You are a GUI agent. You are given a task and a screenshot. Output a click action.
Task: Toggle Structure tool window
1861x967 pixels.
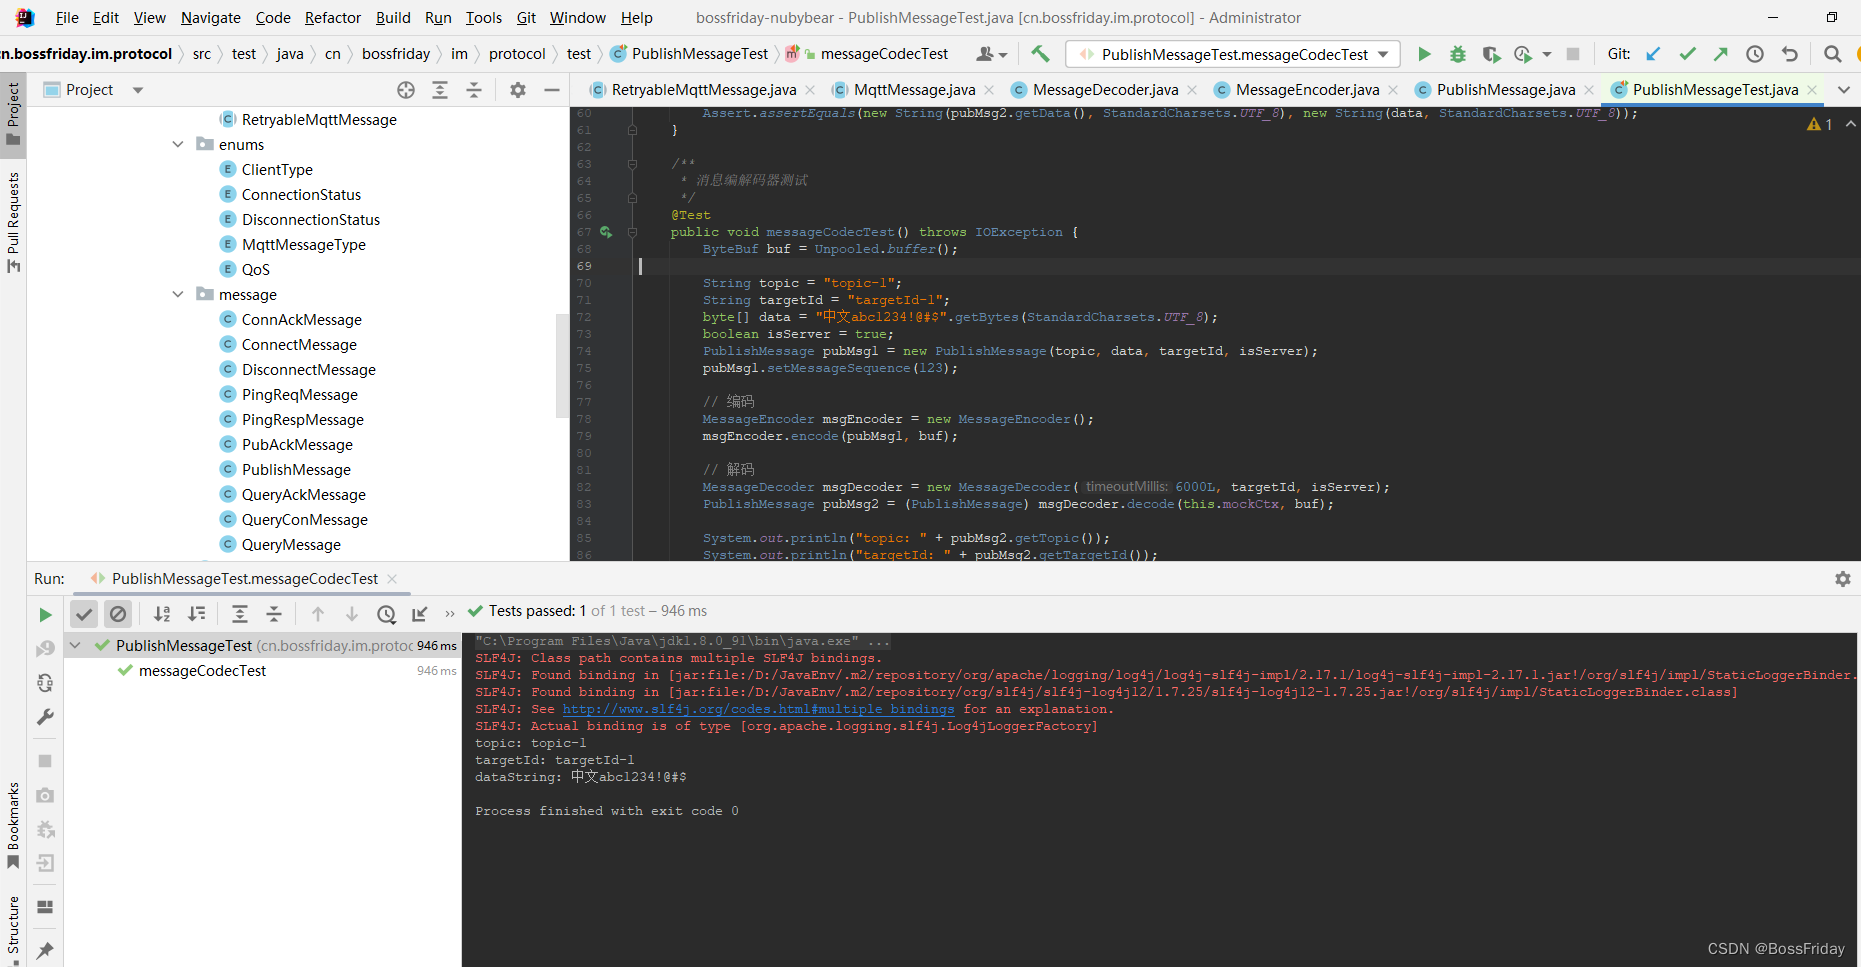(x=13, y=930)
